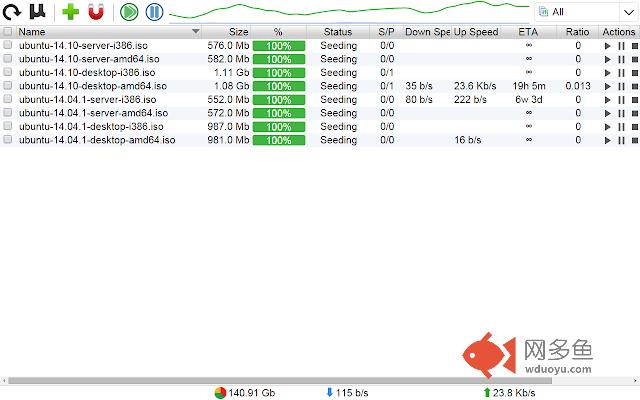Check the ubuntu-14.10-desktop-amd64.iso row checkbox
This screenshot has height=400, width=640.
(x=7, y=86)
